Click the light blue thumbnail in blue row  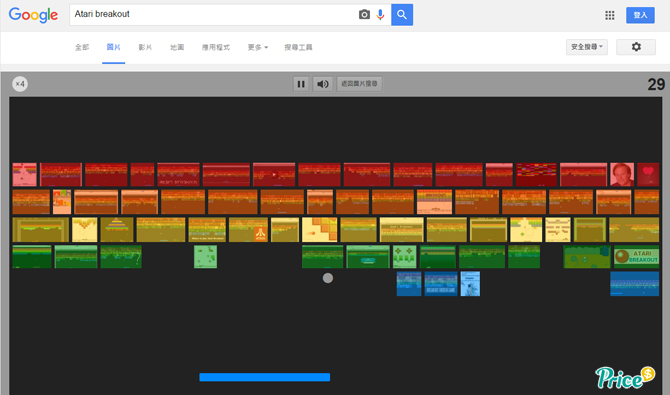click(470, 284)
